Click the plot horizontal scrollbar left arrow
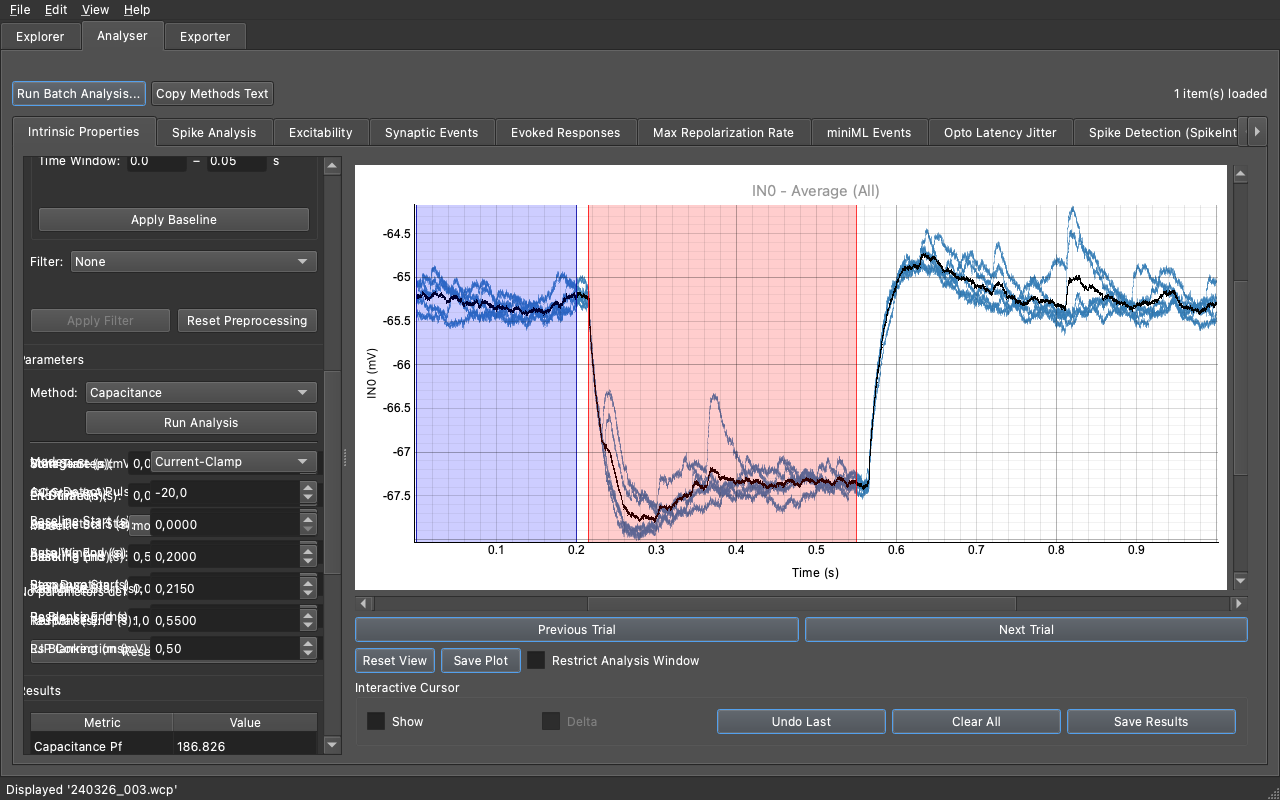 (363, 604)
